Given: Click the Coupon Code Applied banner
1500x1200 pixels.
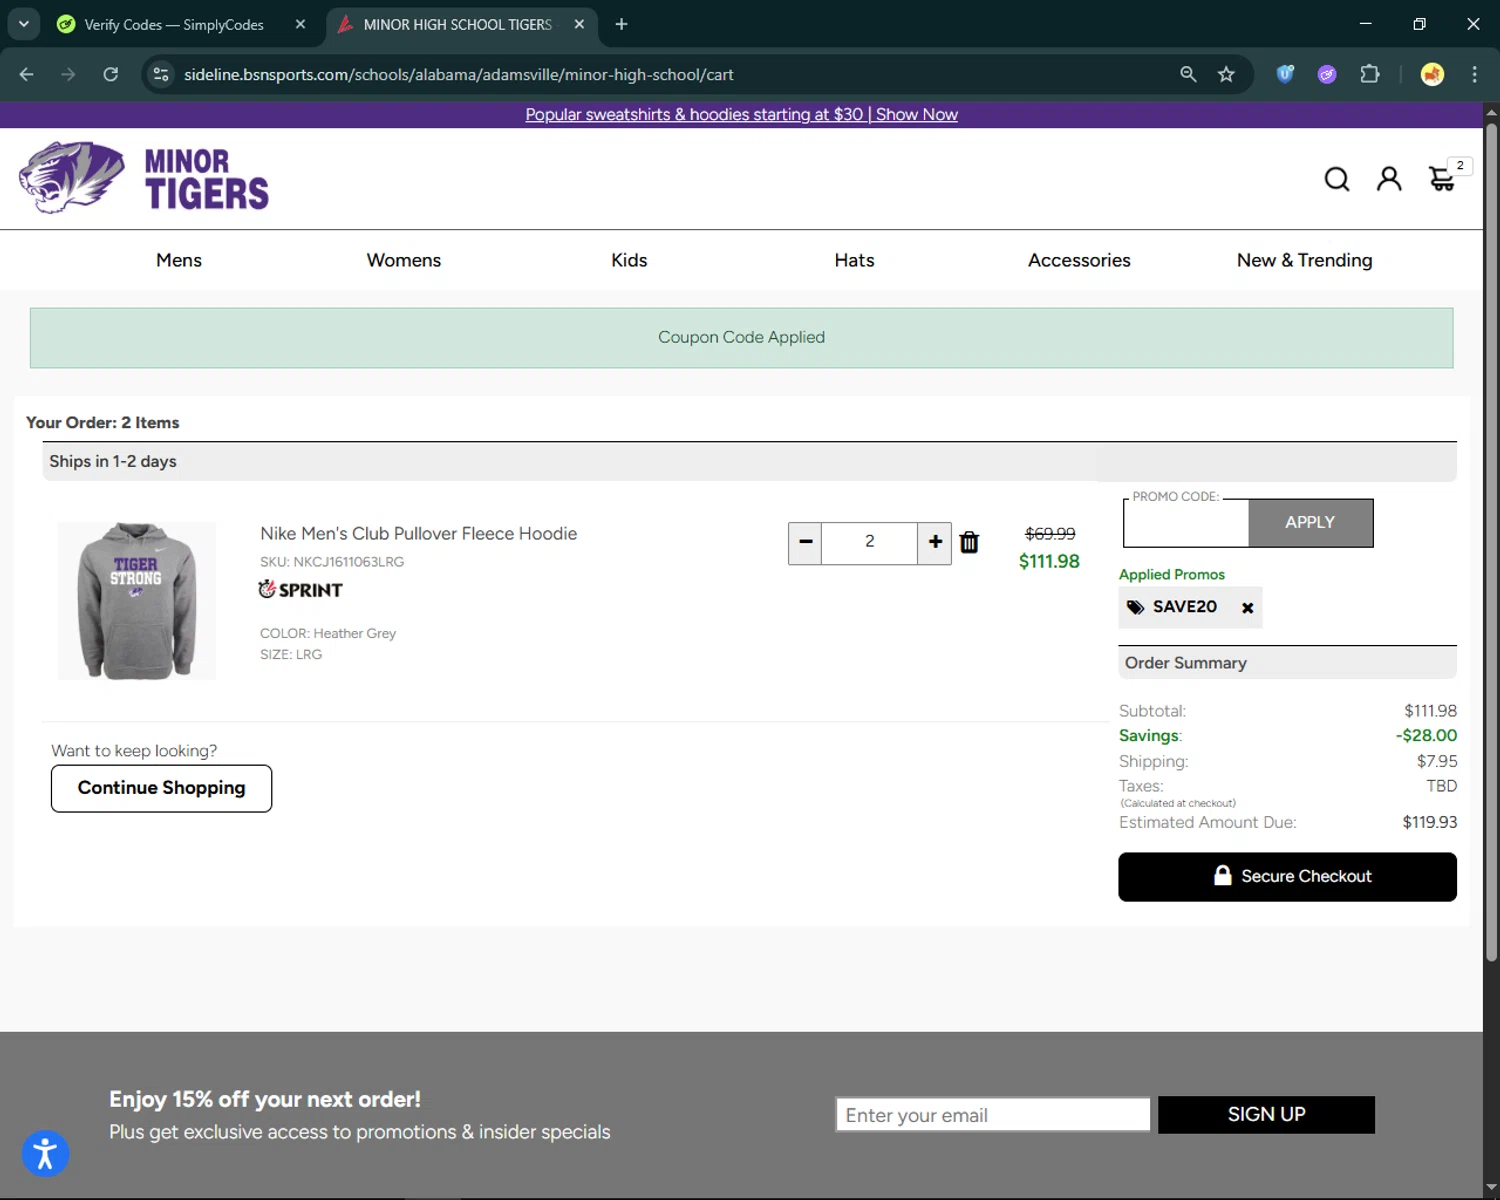Looking at the screenshot, I should (x=741, y=338).
